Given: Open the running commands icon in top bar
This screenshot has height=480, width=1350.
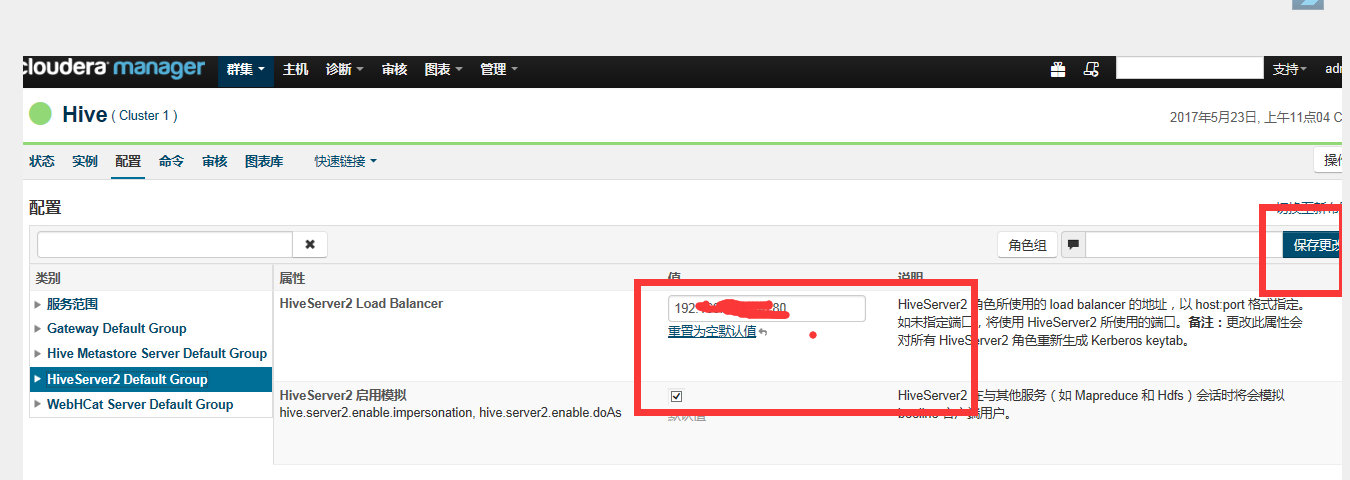Looking at the screenshot, I should click(1092, 69).
